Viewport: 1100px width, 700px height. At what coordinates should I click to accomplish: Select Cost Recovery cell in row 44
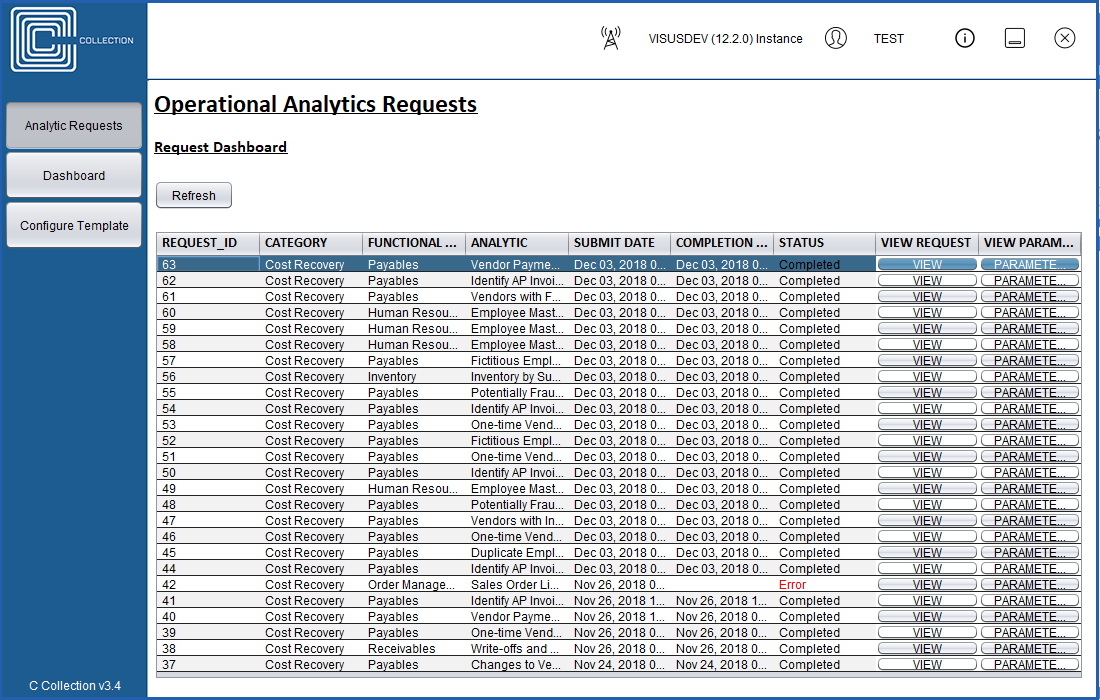pyautogui.click(x=311, y=569)
